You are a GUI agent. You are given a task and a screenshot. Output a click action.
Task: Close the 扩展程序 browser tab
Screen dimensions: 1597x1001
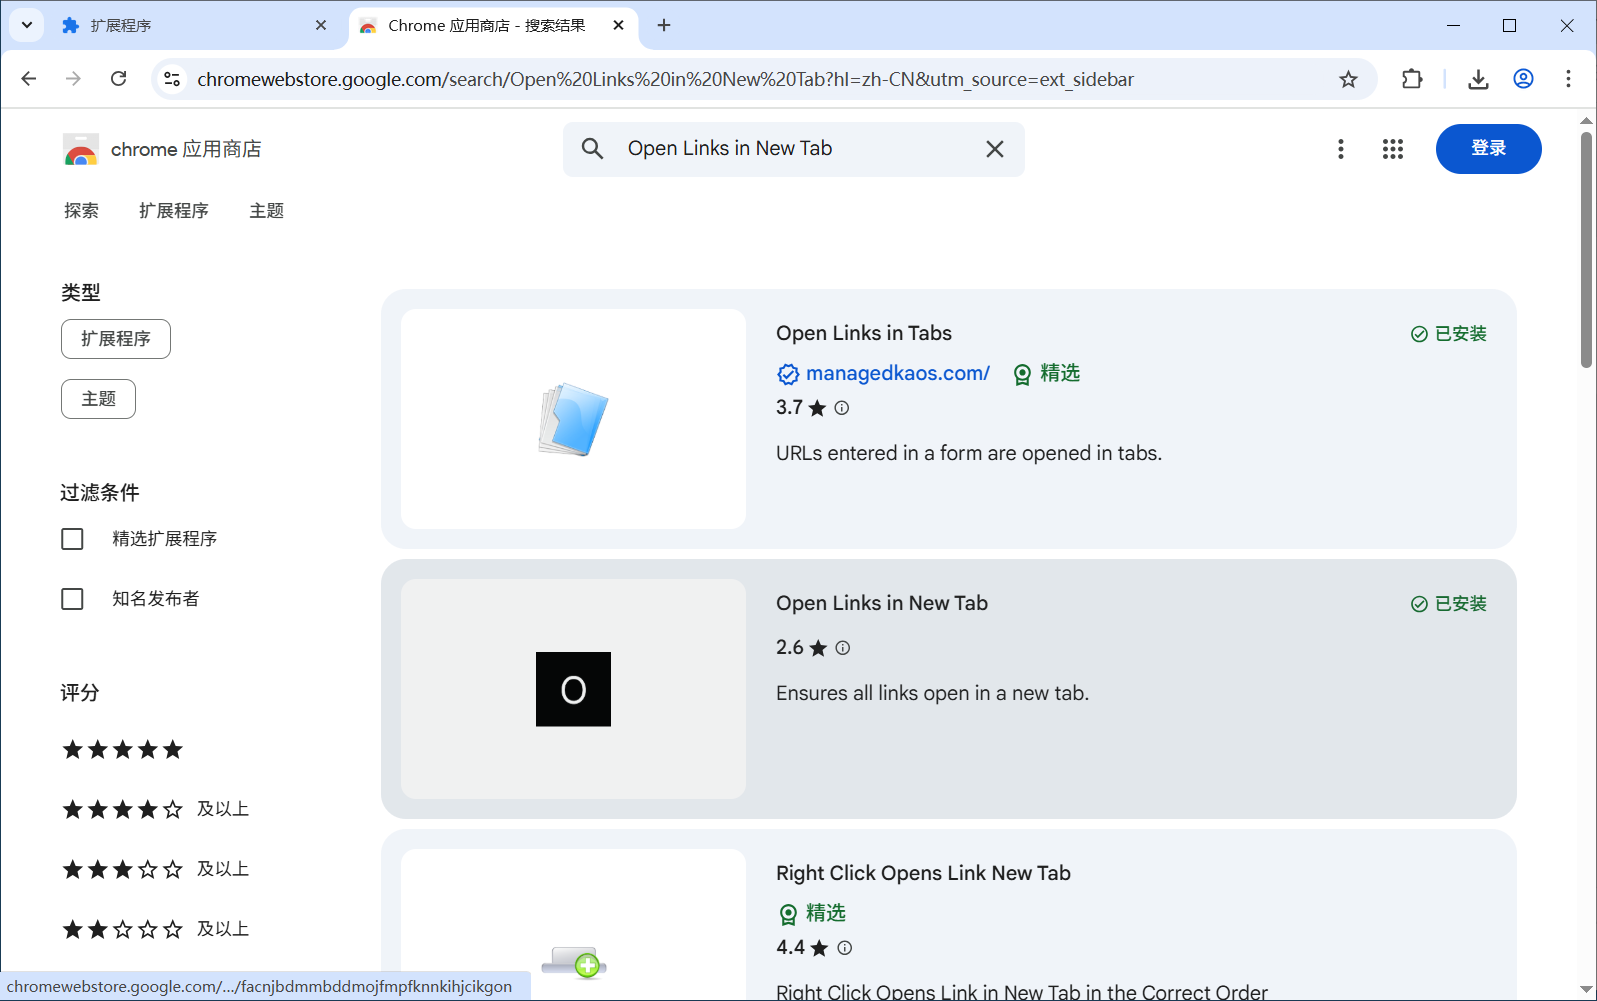321,25
